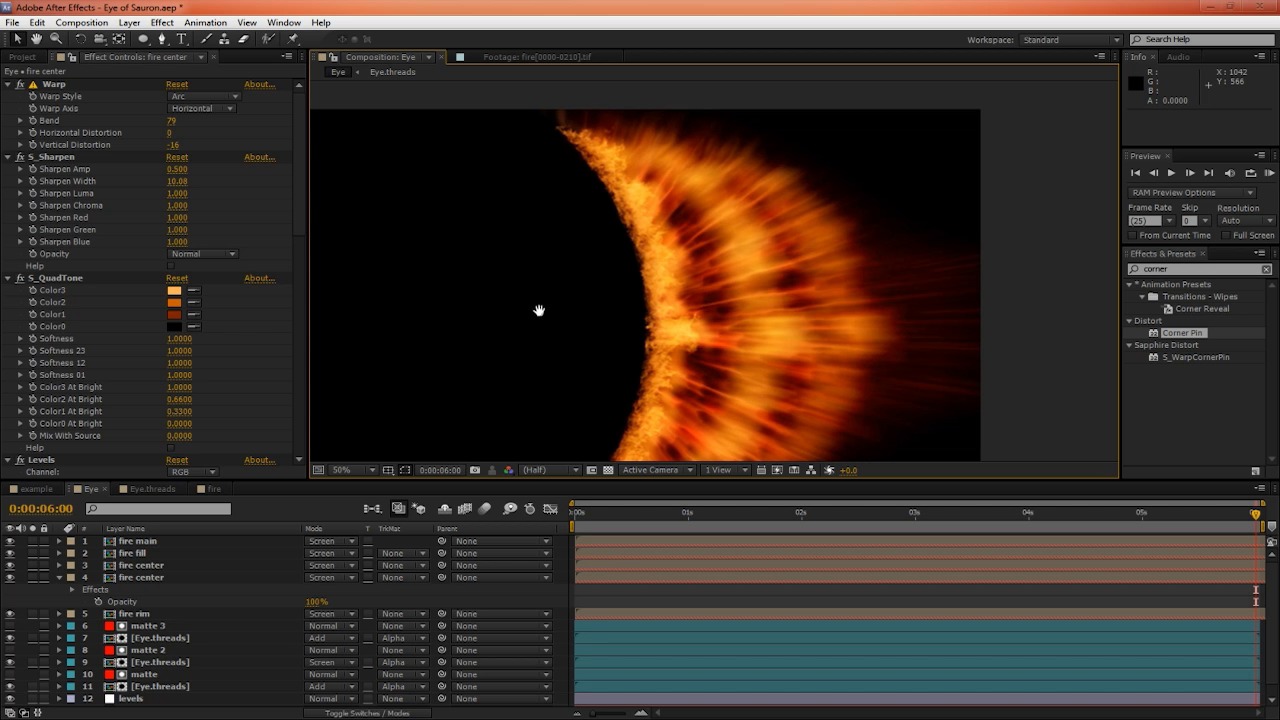Image resolution: width=1280 pixels, height=720 pixels.
Task: Toggle Draft 3D in timeline
Action: point(419,509)
